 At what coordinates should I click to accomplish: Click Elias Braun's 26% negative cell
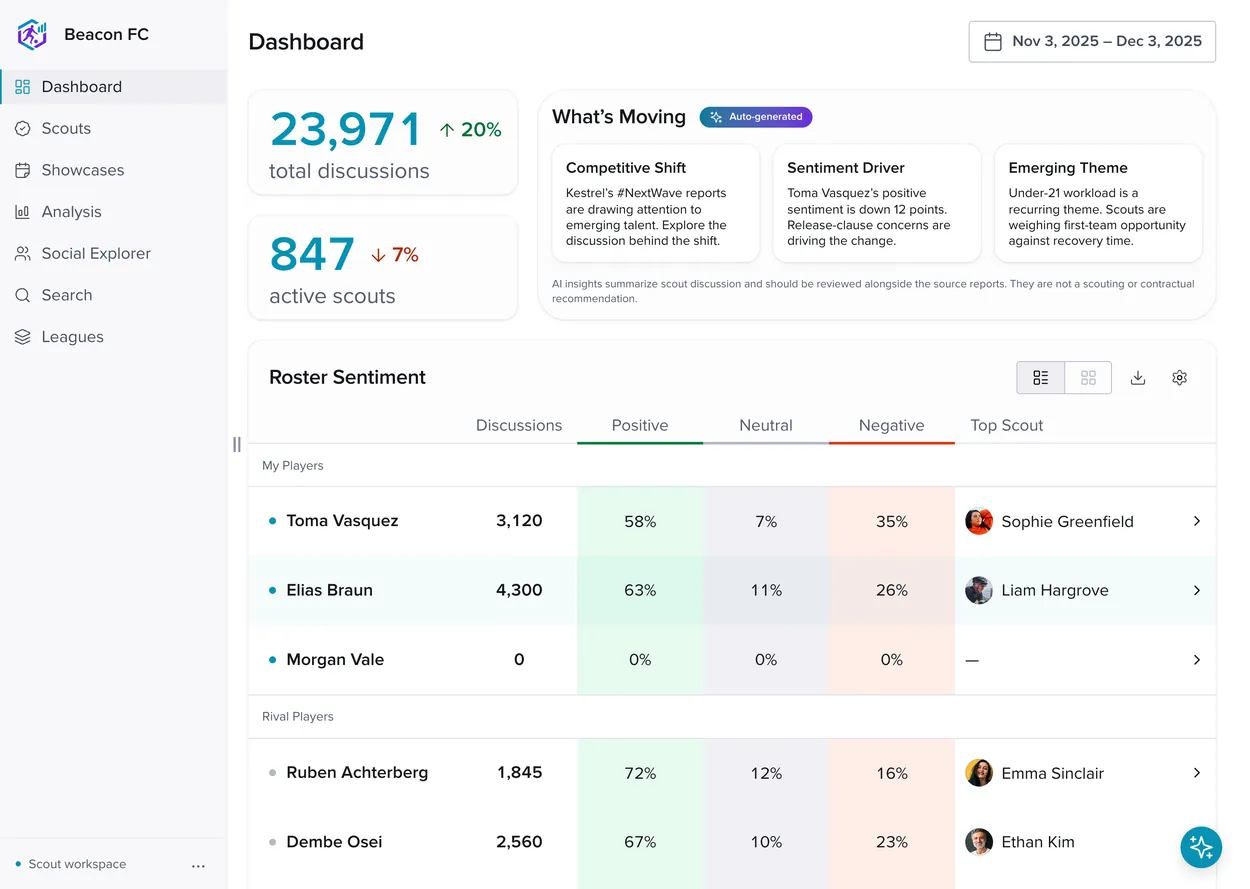click(892, 590)
